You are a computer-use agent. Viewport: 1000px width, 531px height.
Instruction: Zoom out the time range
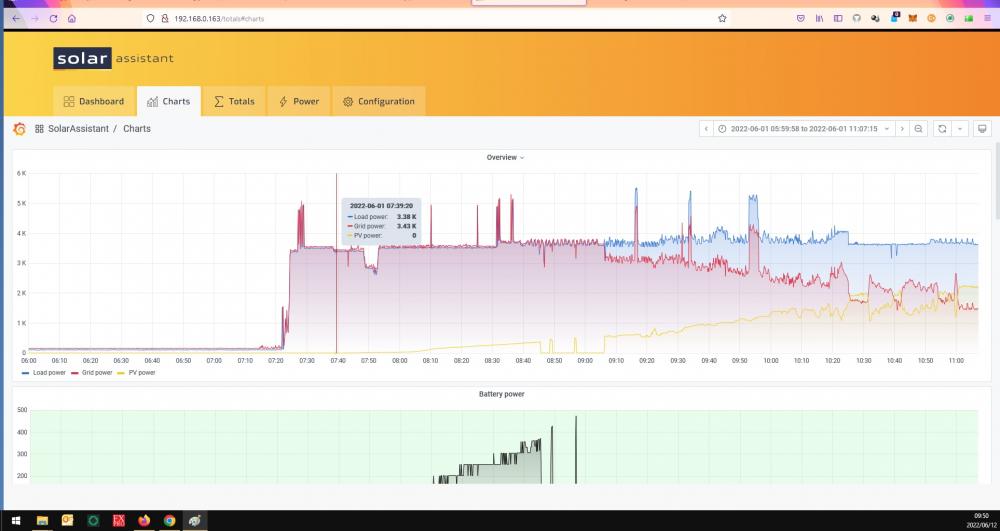click(x=918, y=129)
